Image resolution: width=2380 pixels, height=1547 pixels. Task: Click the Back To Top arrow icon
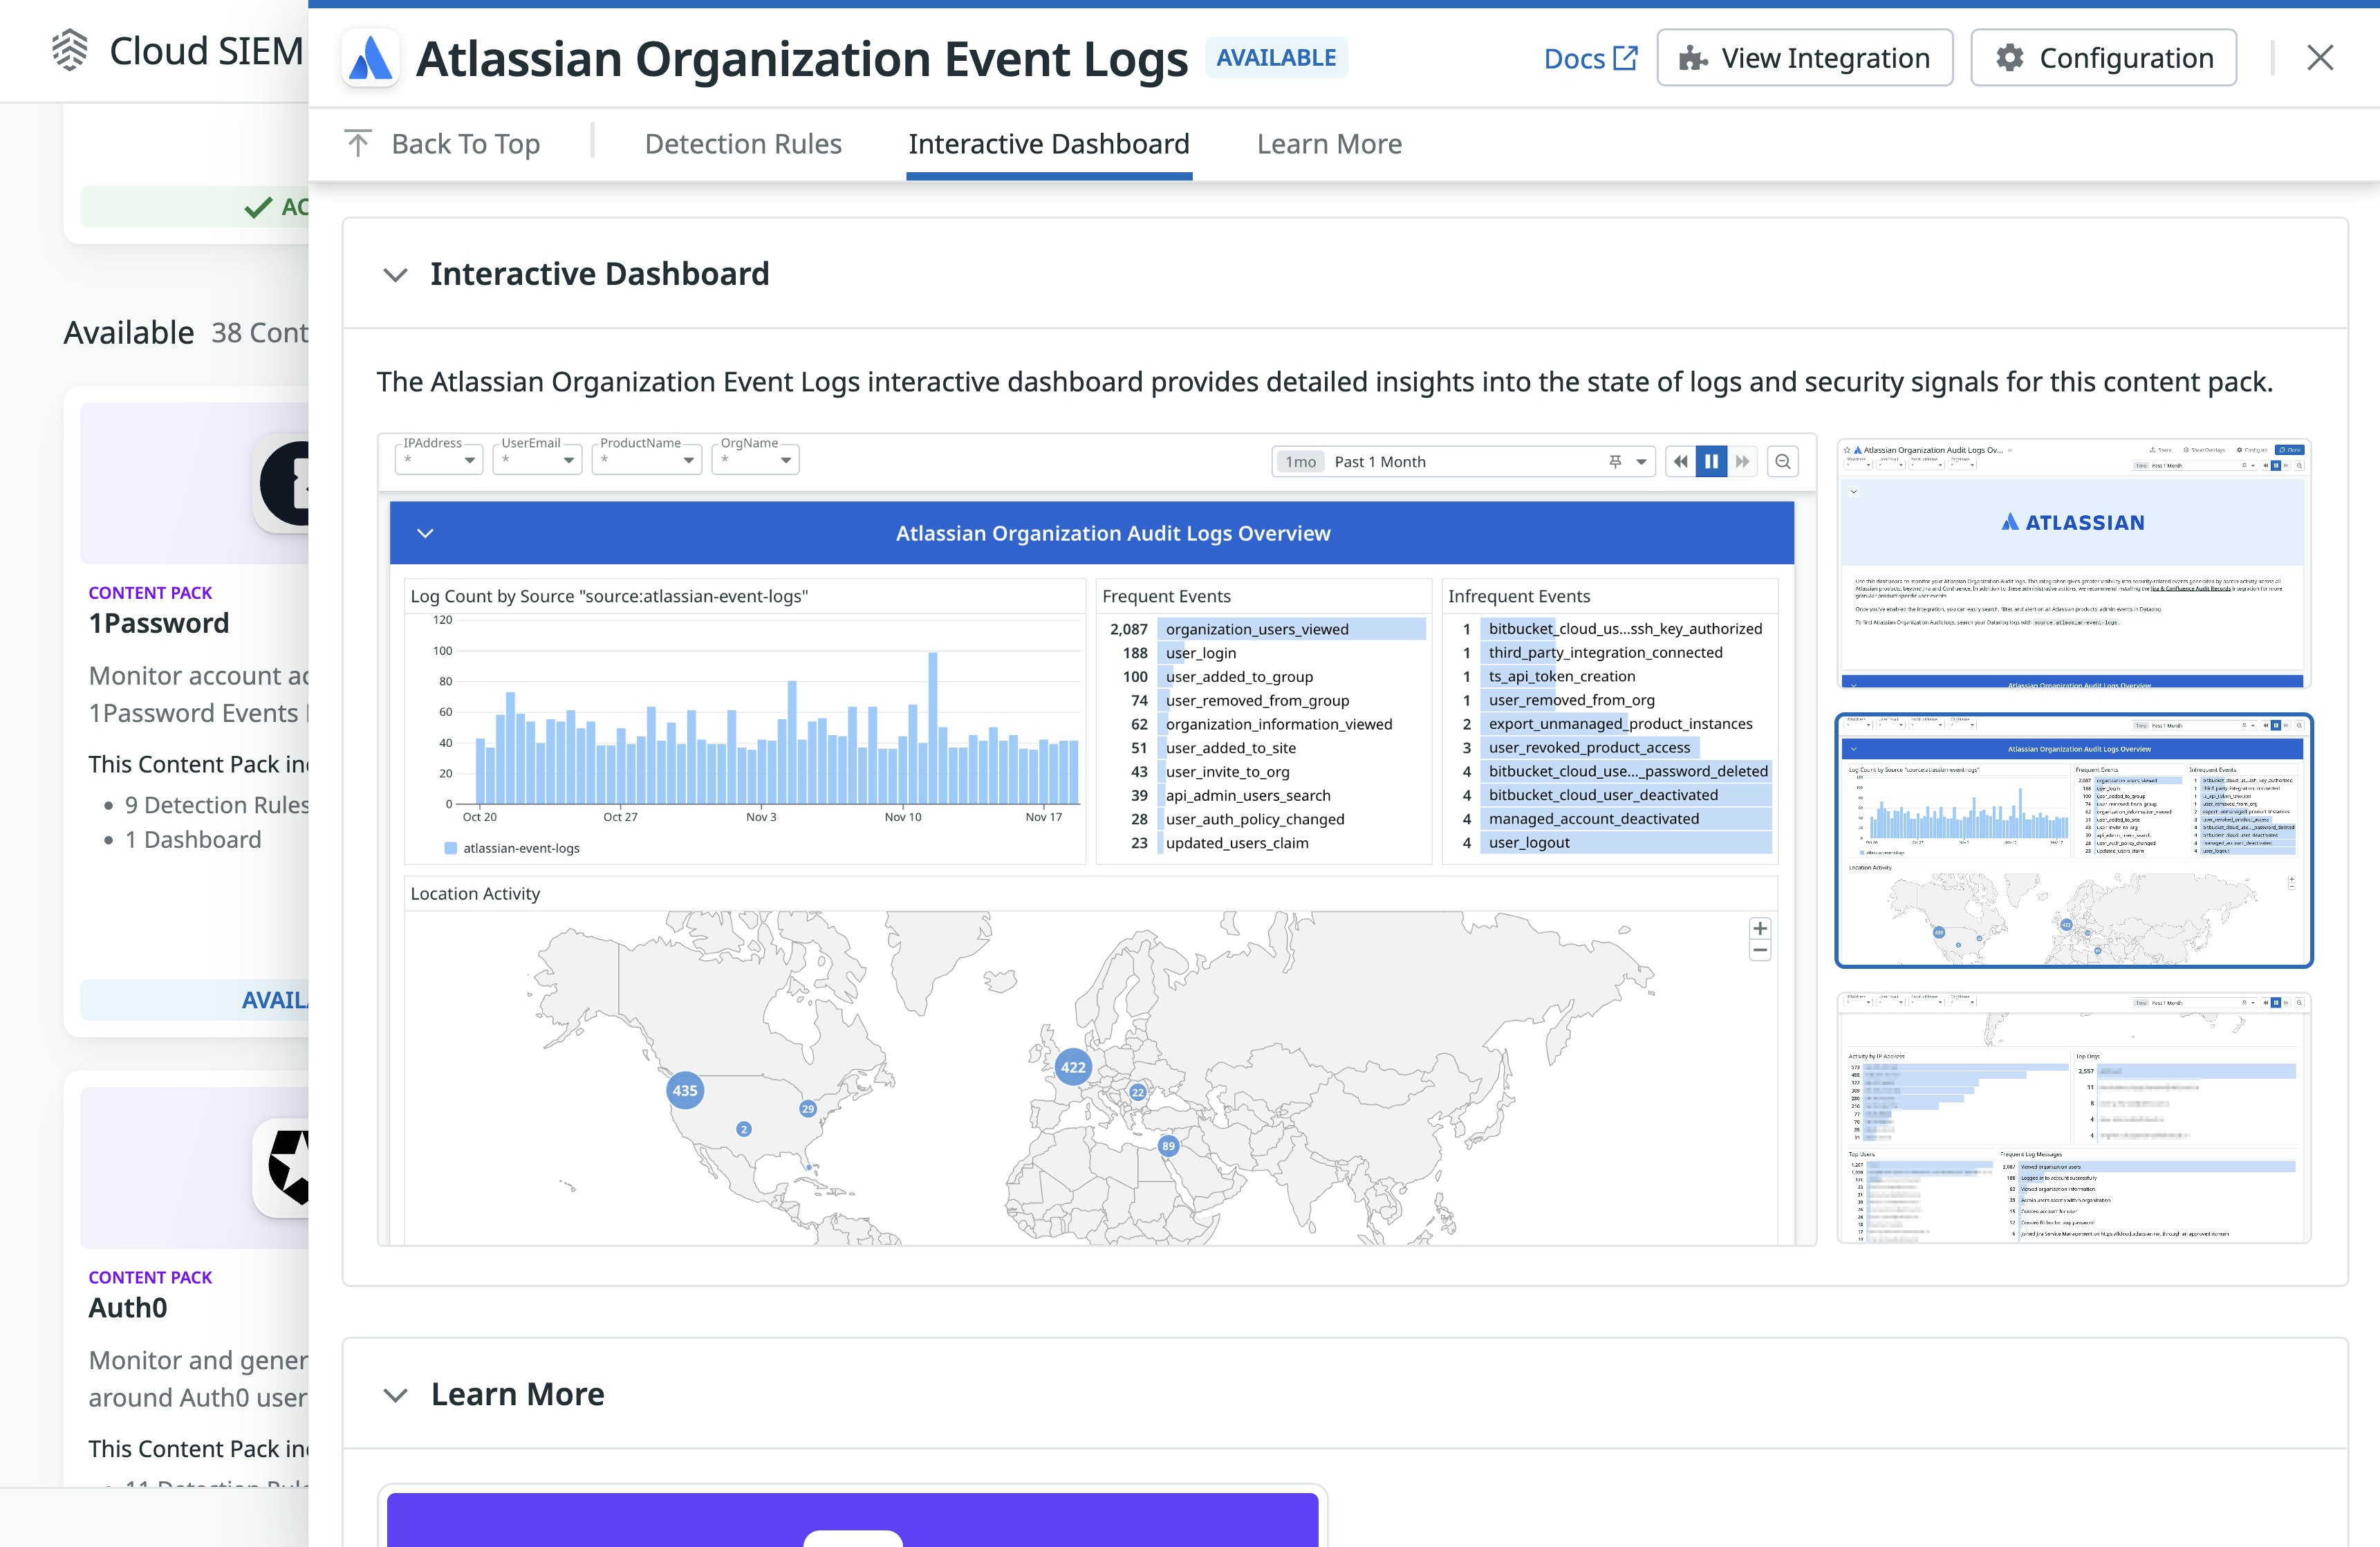point(358,142)
